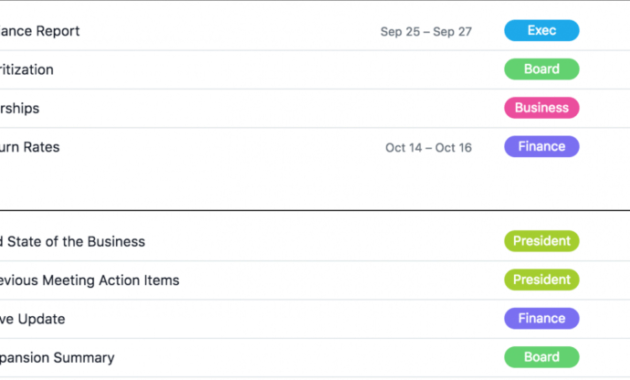Open the task ending in 'ance Report'
Screen dimensions: 630x380
pos(39,31)
